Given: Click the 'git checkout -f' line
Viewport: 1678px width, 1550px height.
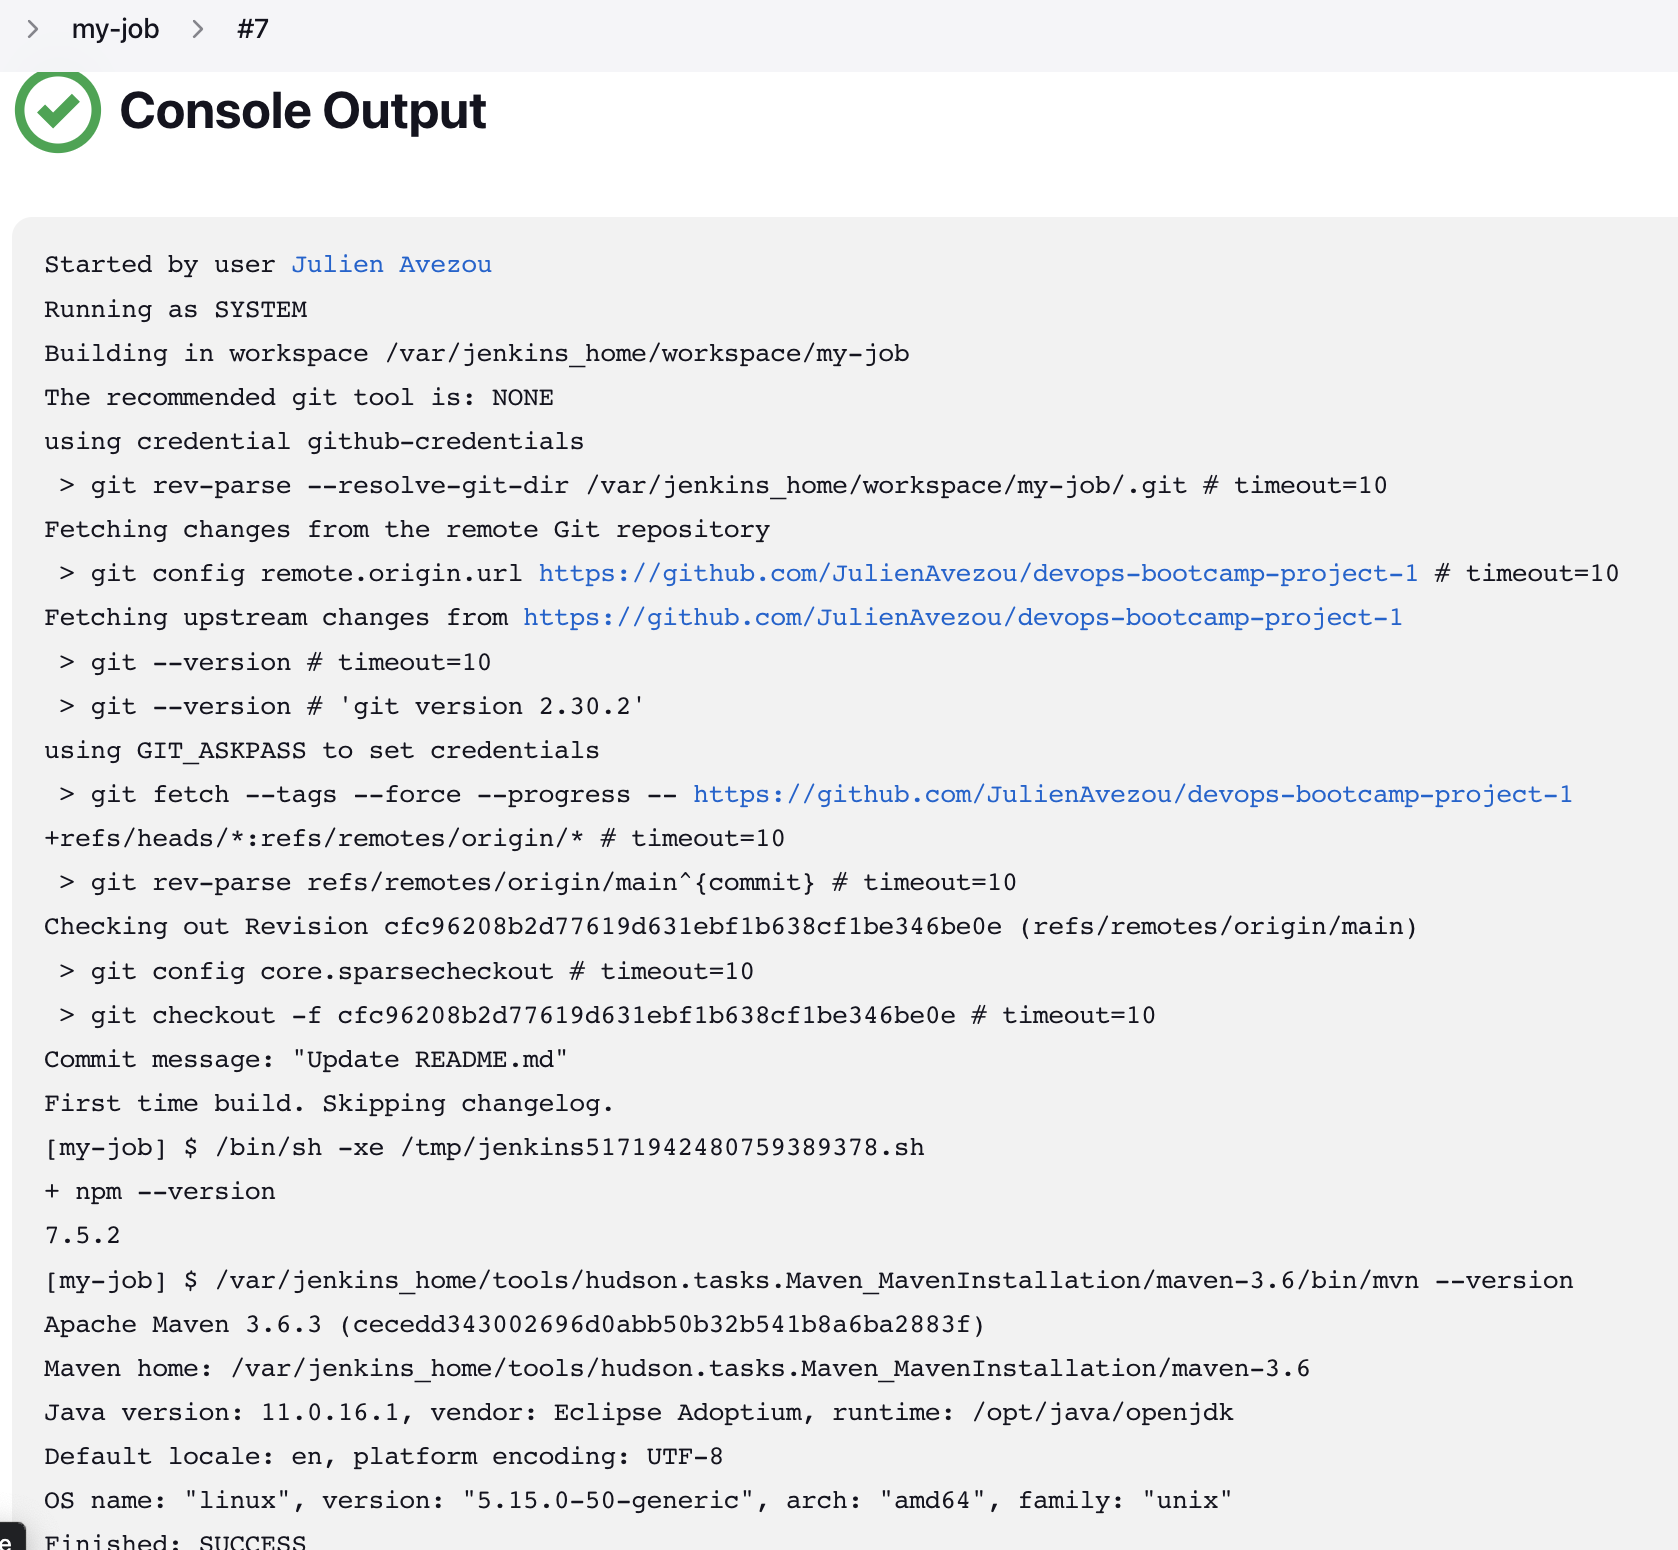Looking at the screenshot, I should point(607,1016).
